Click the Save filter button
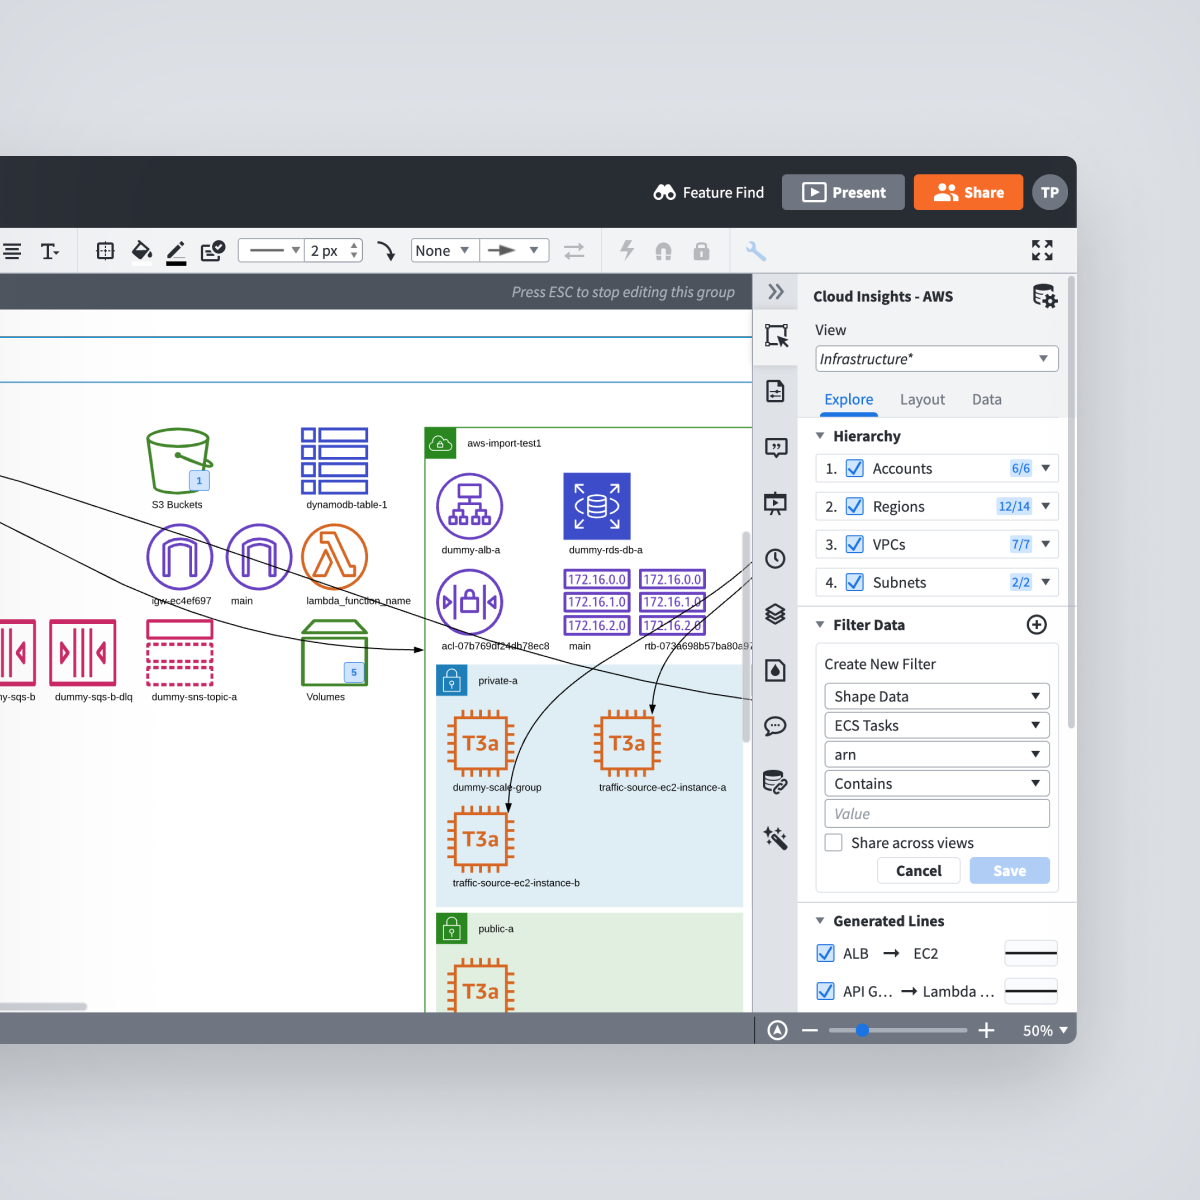Image resolution: width=1200 pixels, height=1200 pixels. click(1009, 870)
